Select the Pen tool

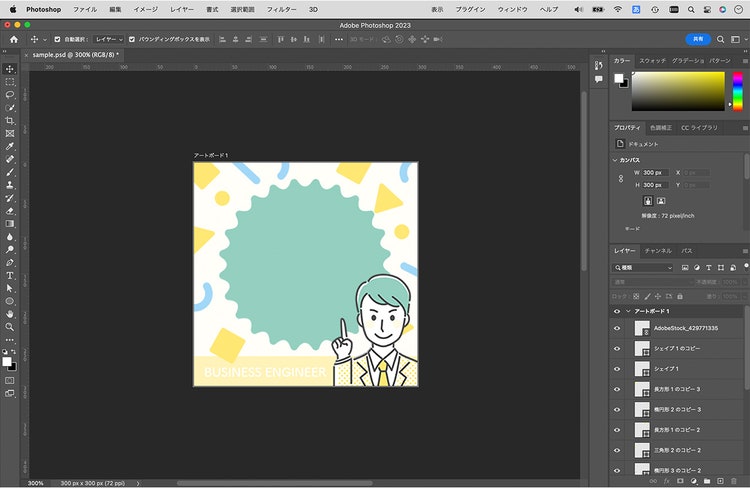10,263
